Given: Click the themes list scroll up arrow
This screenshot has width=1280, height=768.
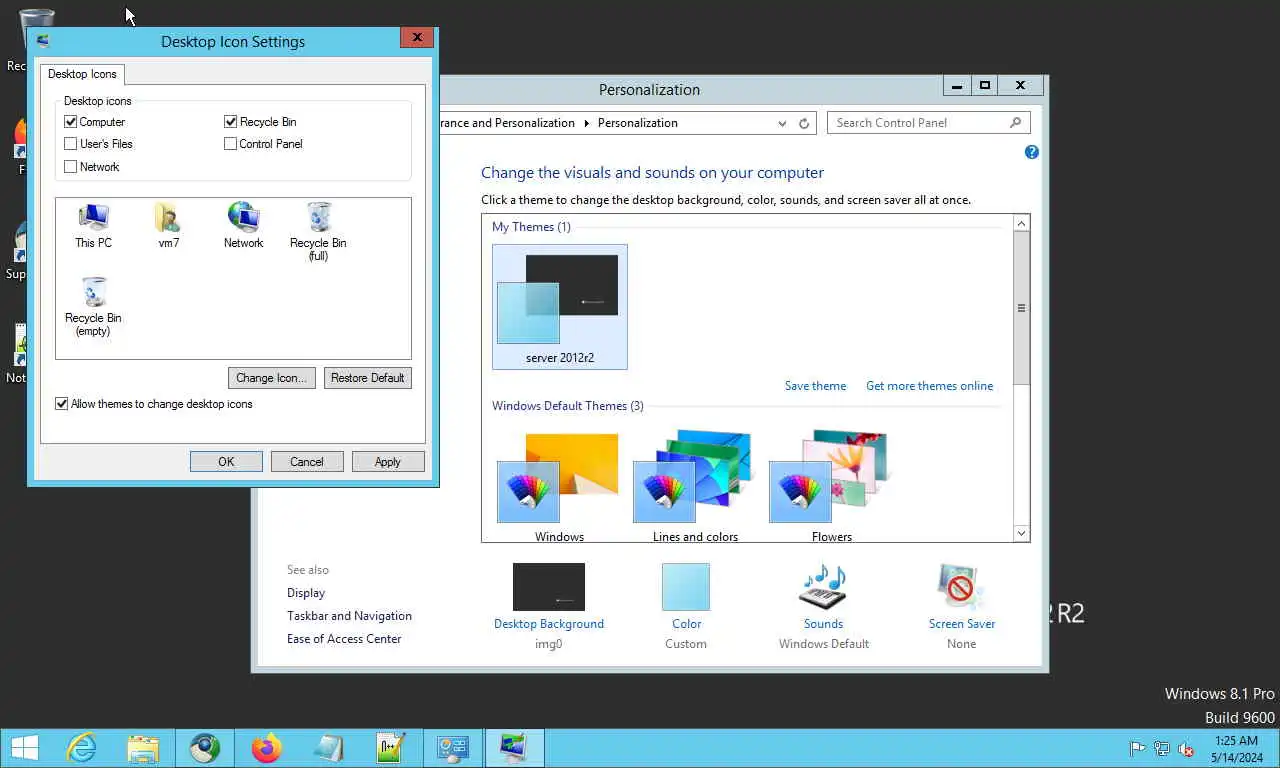Looking at the screenshot, I should coord(1021,224).
